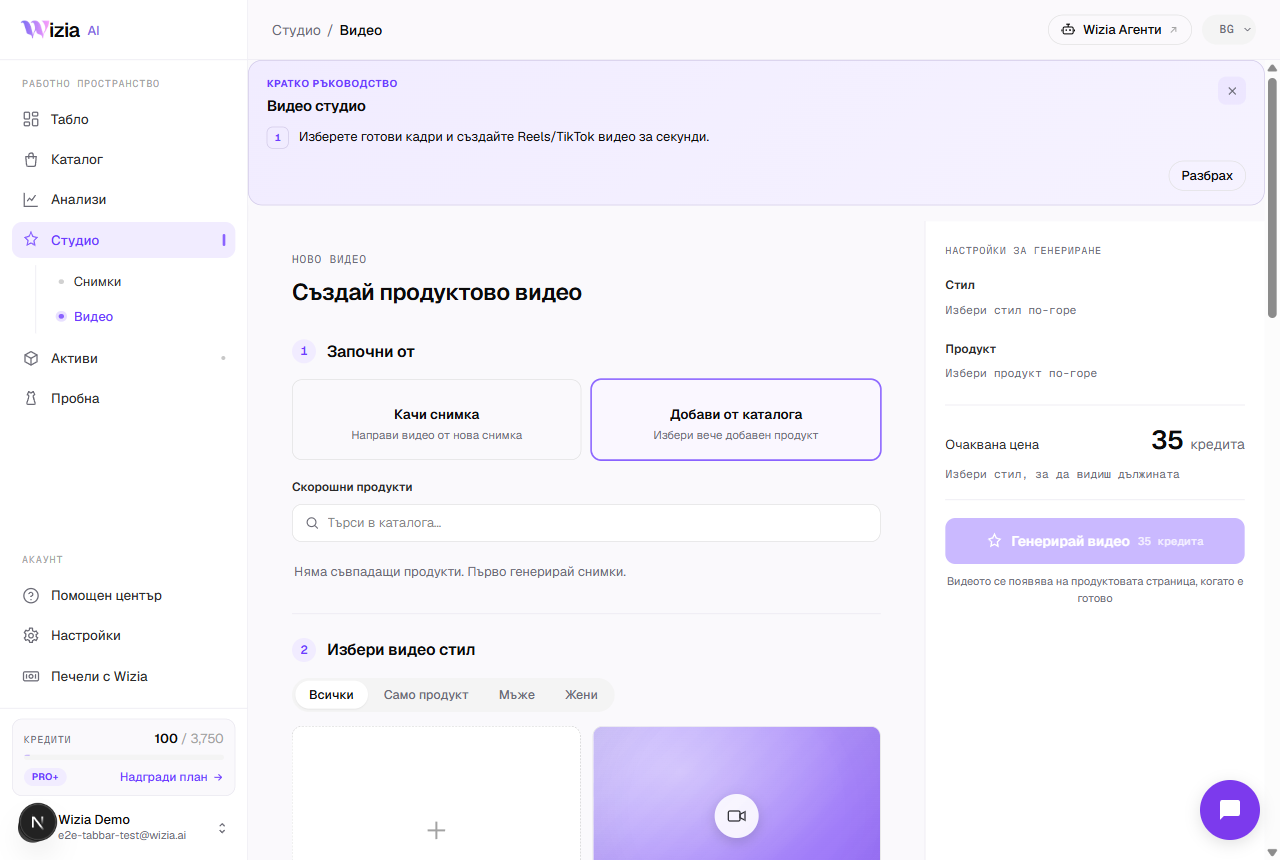1280x860 pixels.
Task: Open Пробна in the sidebar
Action: [123, 398]
